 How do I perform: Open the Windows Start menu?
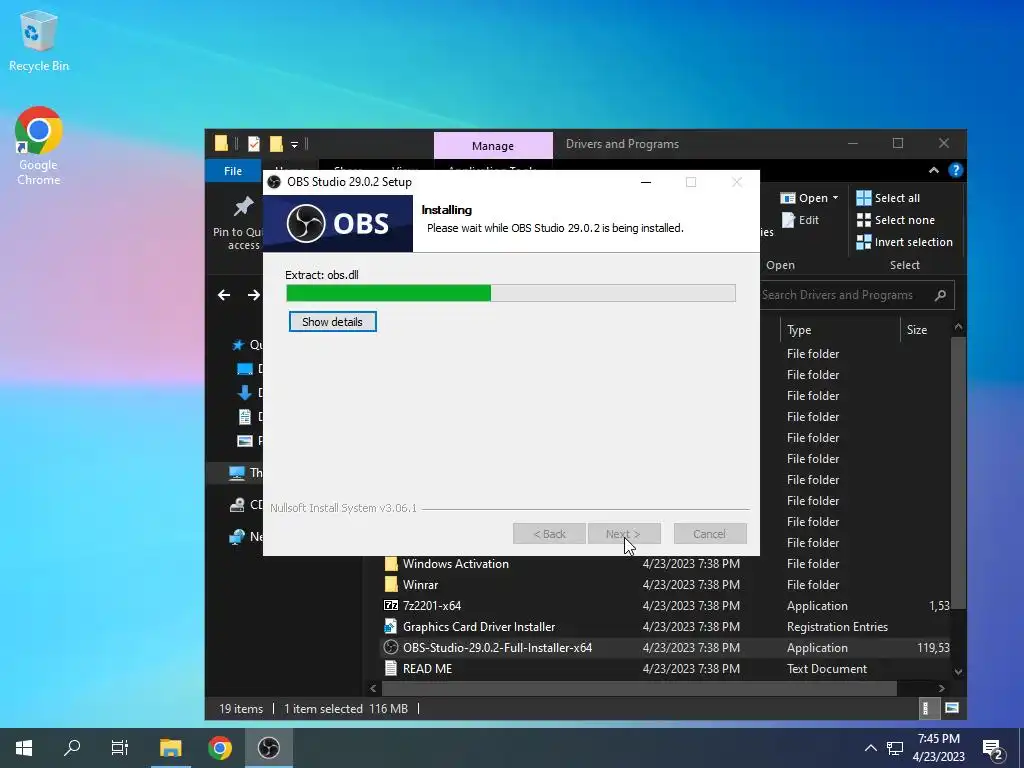(x=24, y=748)
